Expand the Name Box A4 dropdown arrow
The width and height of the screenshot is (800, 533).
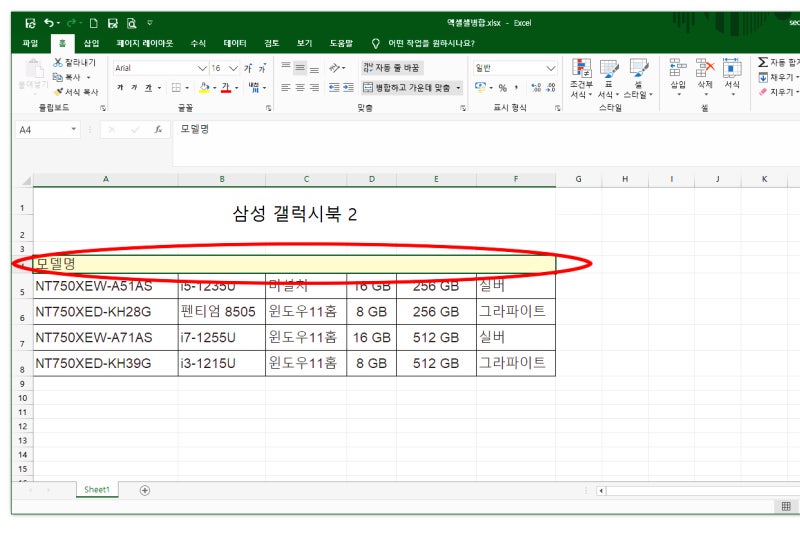click(x=73, y=130)
